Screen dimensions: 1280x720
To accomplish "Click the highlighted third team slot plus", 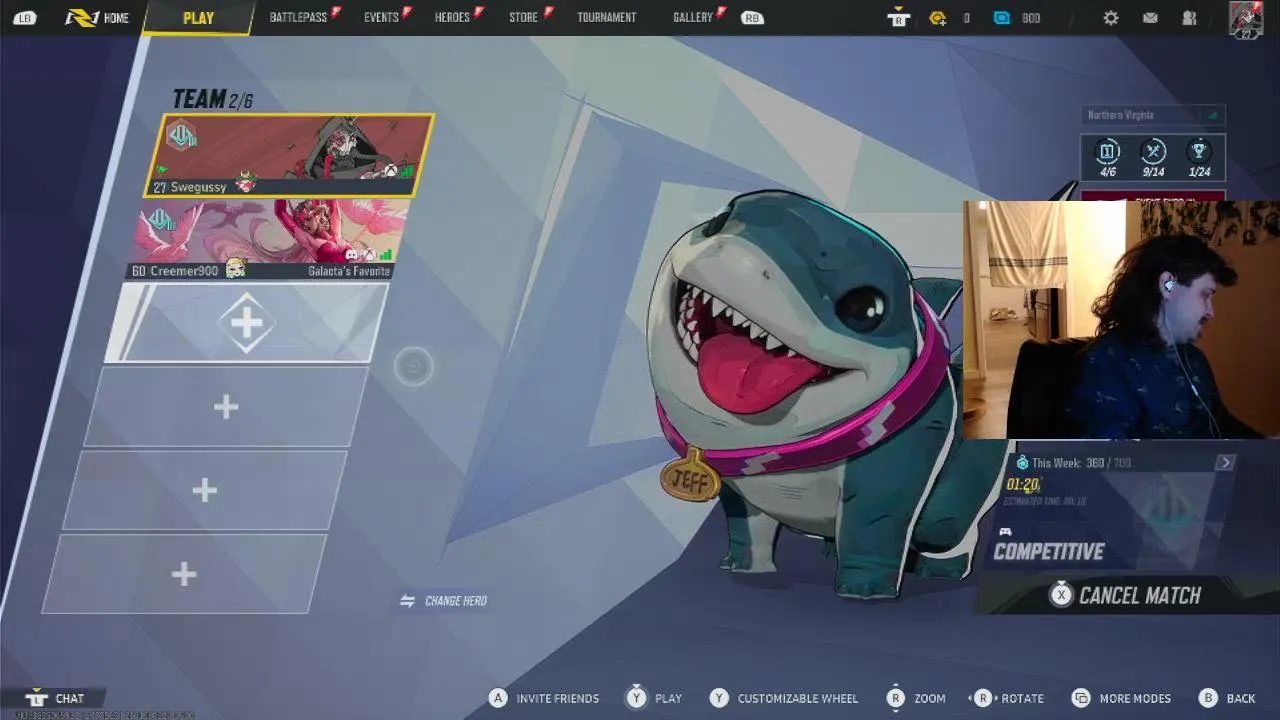I will [x=246, y=323].
